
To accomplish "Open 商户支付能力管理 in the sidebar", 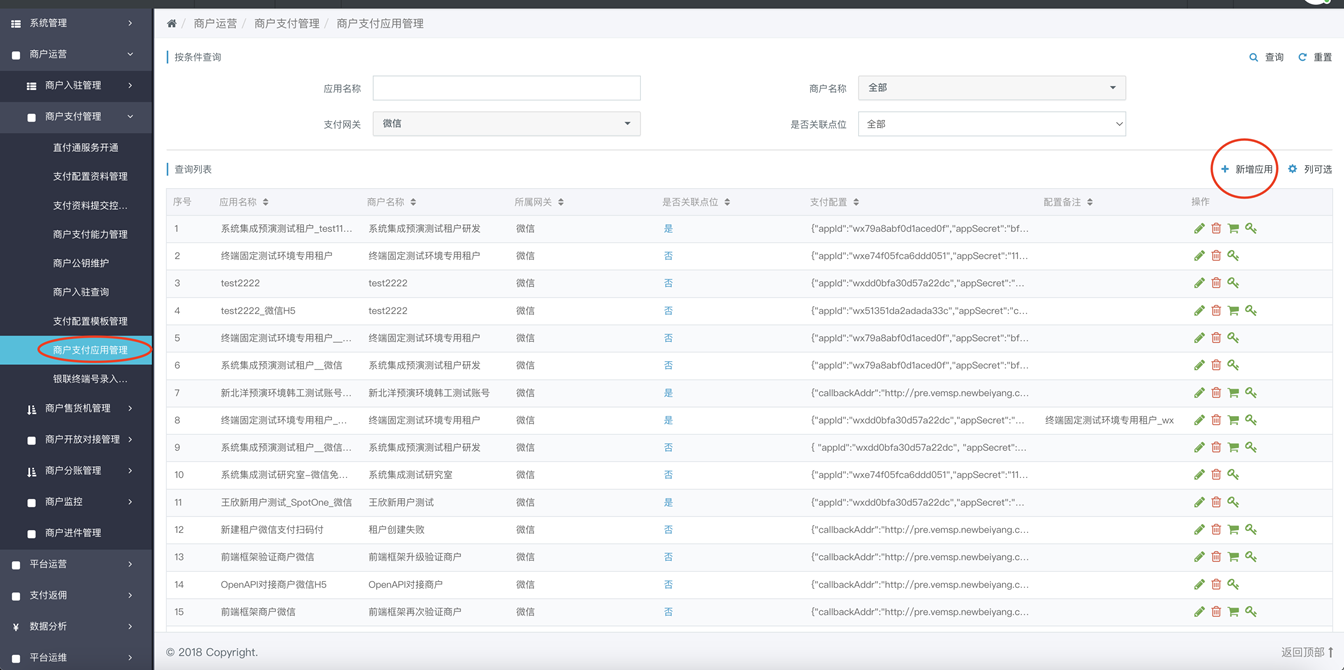I will [90, 235].
